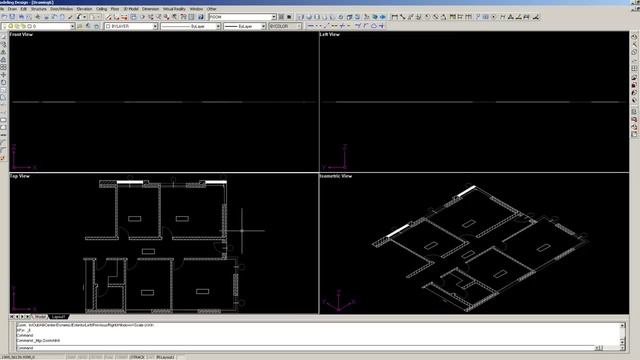
Task: Open the Dimension menu
Action: point(150,9)
